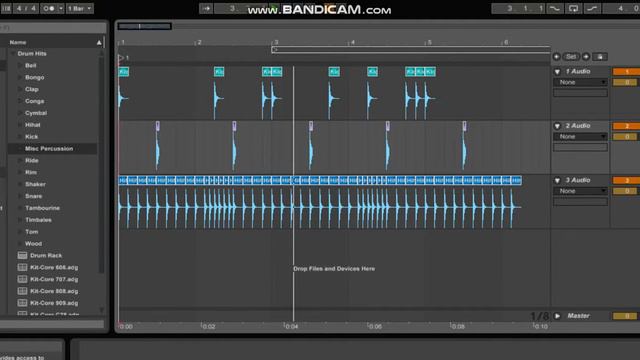Image resolution: width=640 pixels, height=360 pixels.
Task: Open the 1 Bar quantization menu
Action: tap(80, 8)
